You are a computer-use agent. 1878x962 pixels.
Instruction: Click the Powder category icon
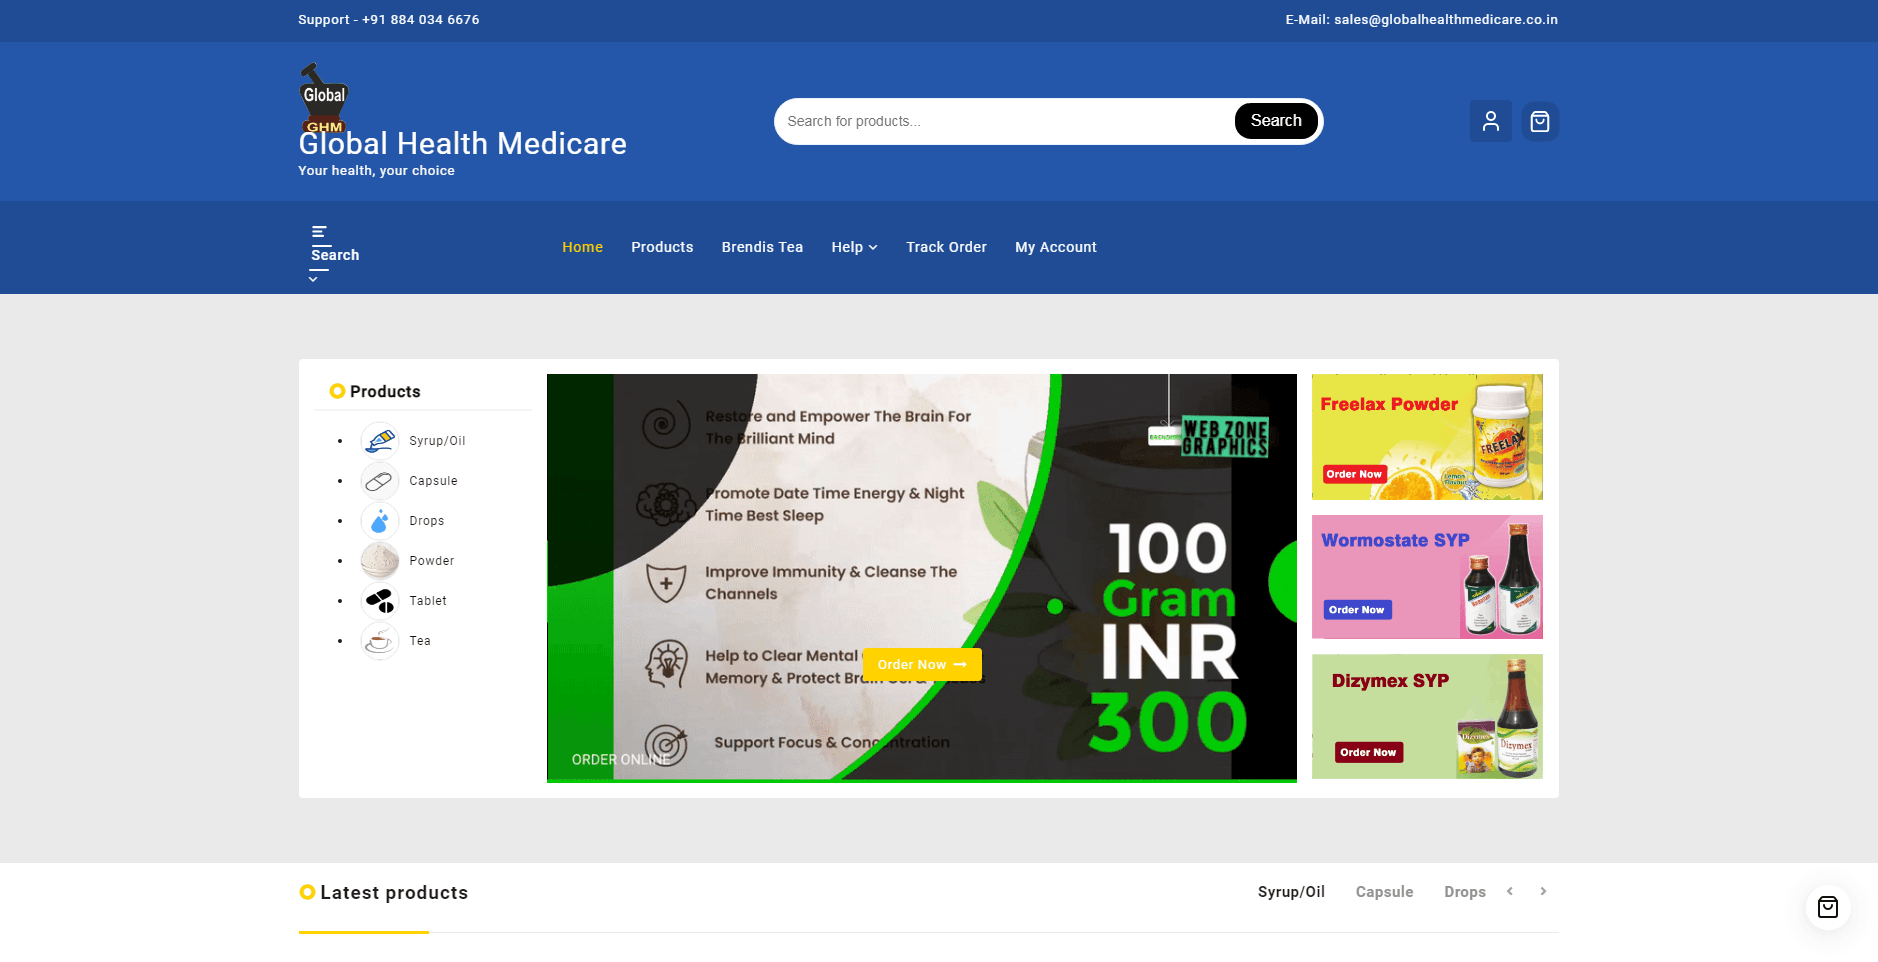tap(380, 561)
